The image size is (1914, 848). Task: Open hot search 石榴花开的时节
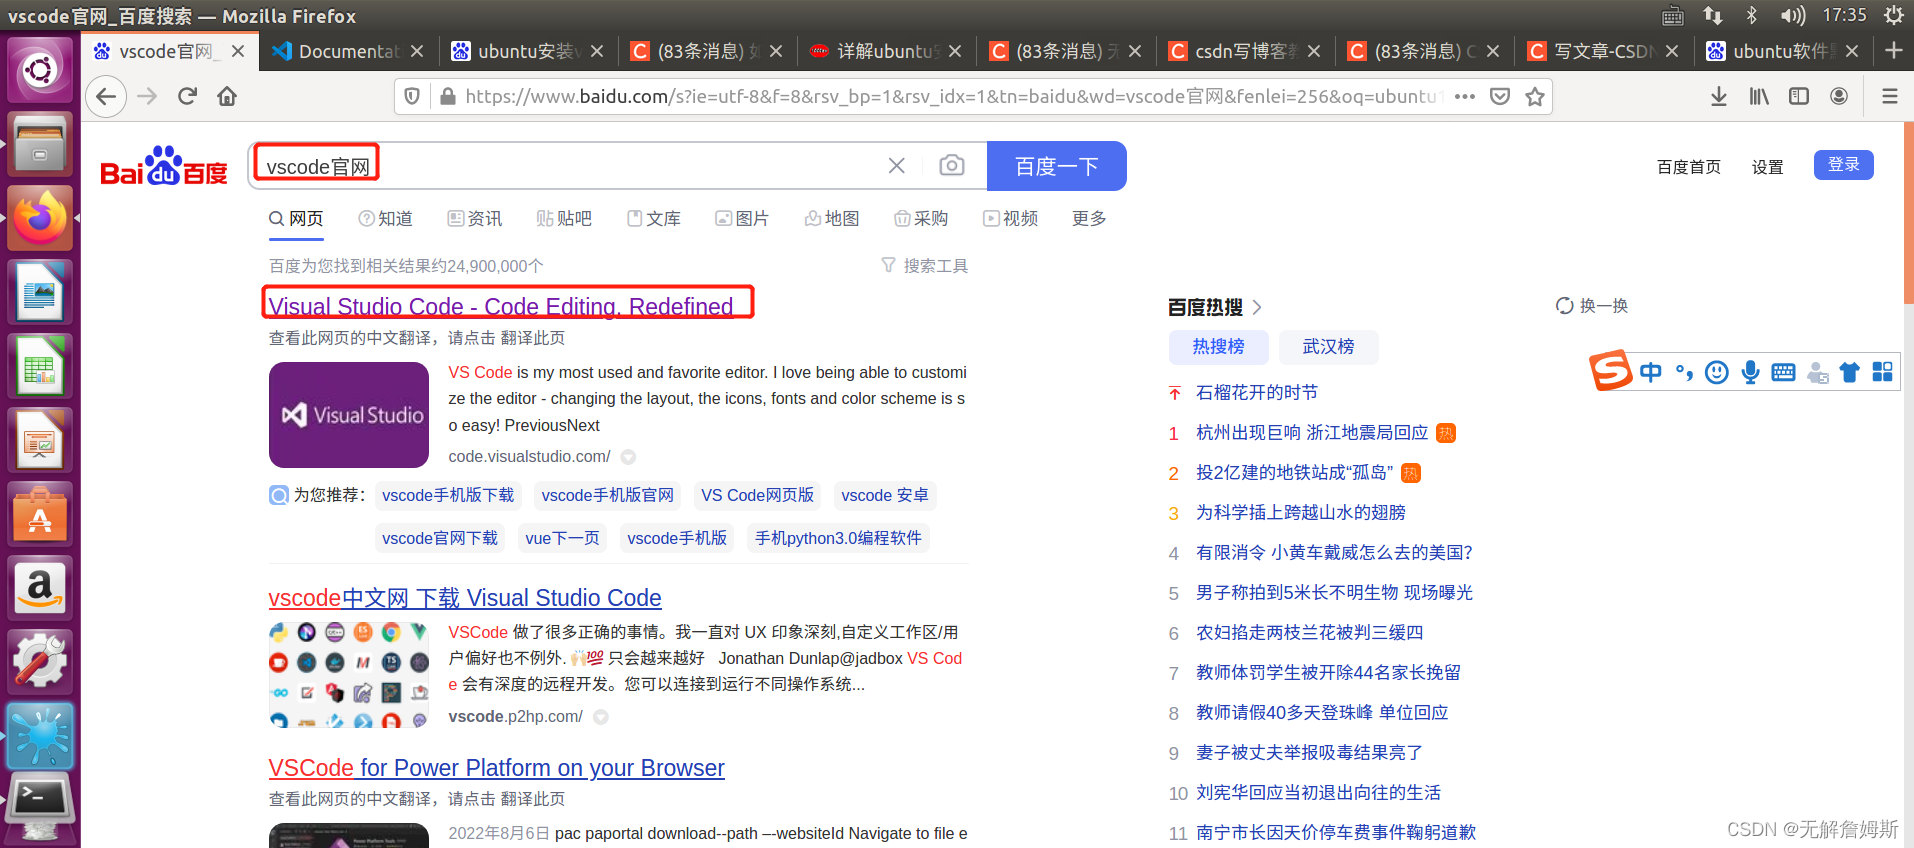(x=1256, y=392)
